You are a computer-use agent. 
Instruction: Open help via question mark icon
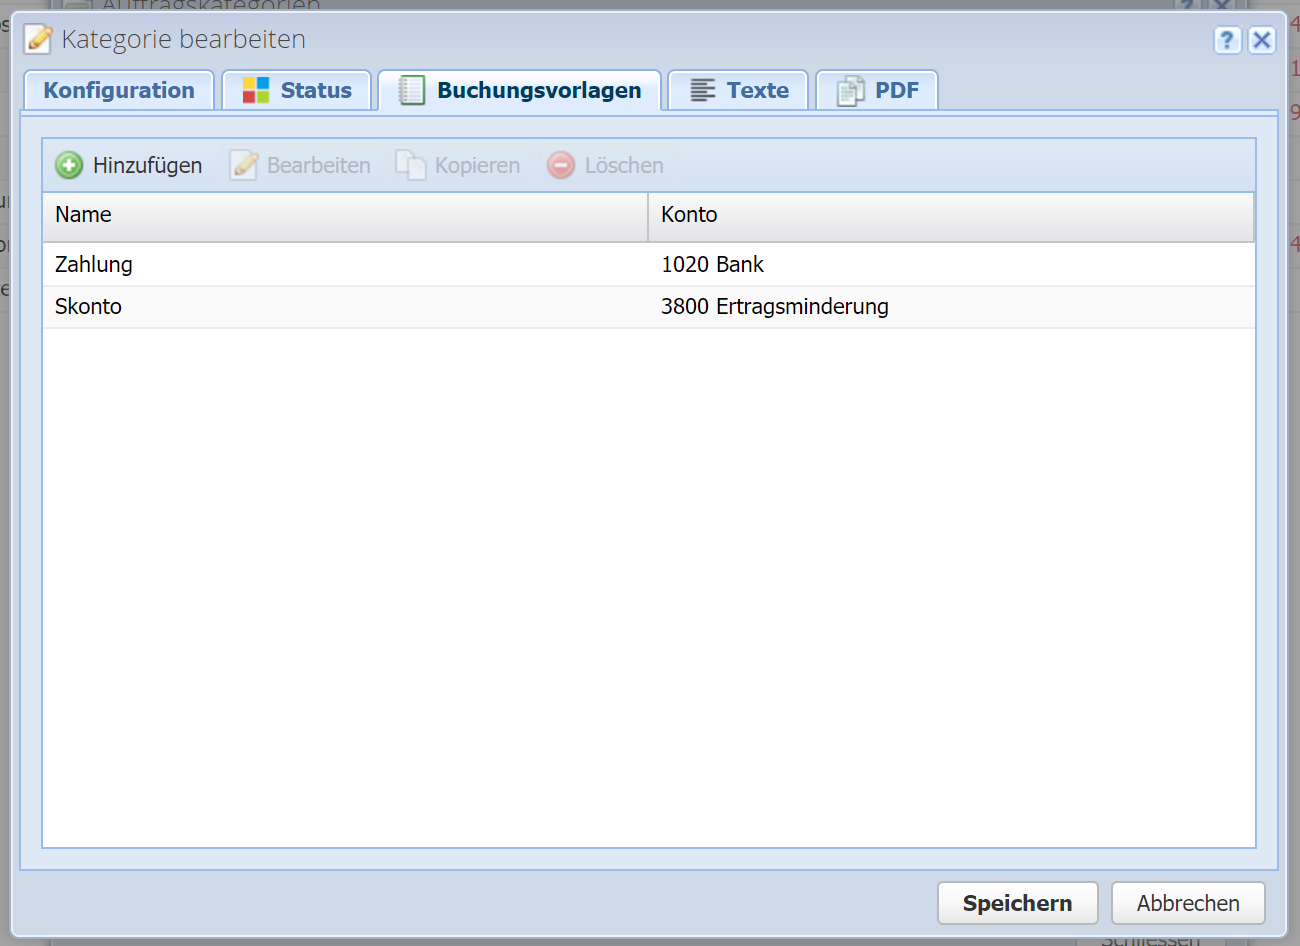coord(1227,40)
